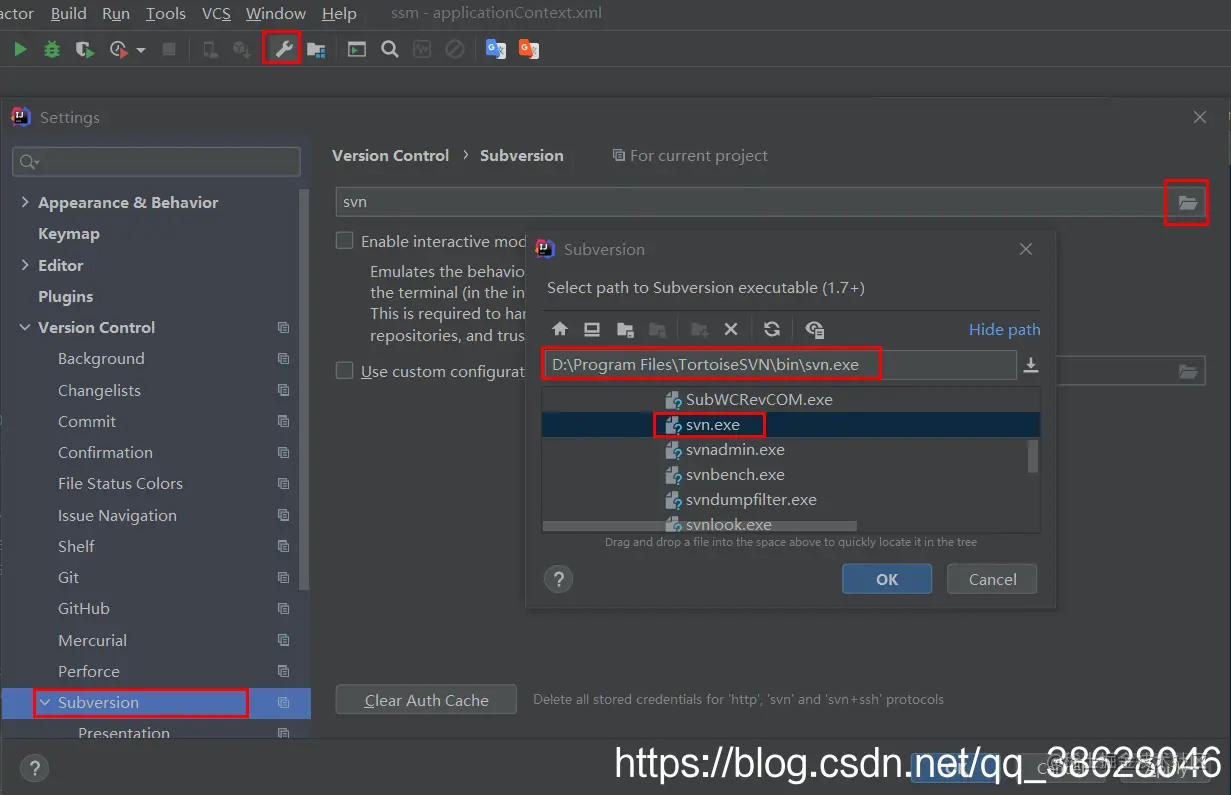This screenshot has height=795, width=1231.
Task: Click Show Hidden Files eye icon
Action: click(x=814, y=329)
